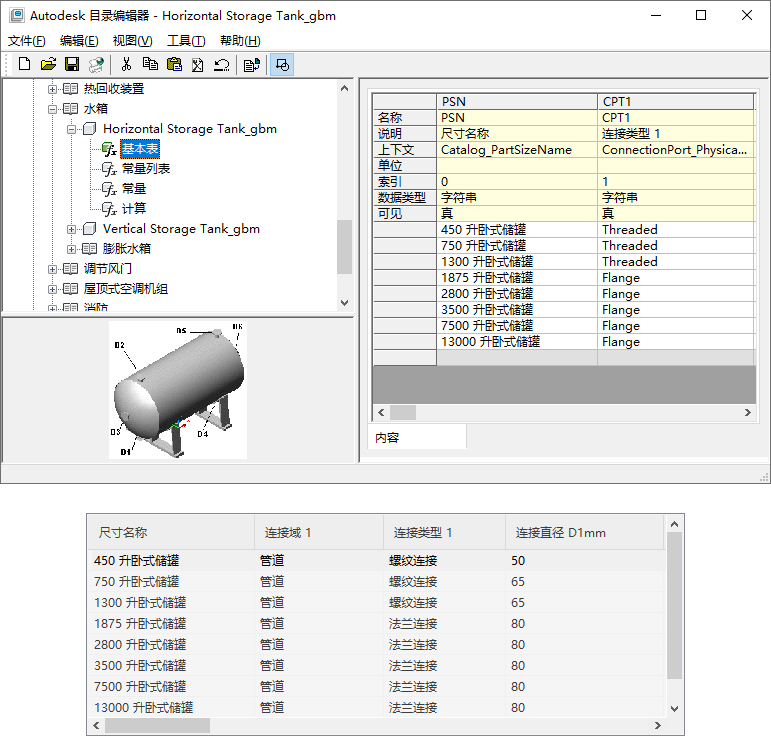The width and height of the screenshot is (771, 736).
Task: Click the fx icon beside 计算
Action: pos(109,209)
